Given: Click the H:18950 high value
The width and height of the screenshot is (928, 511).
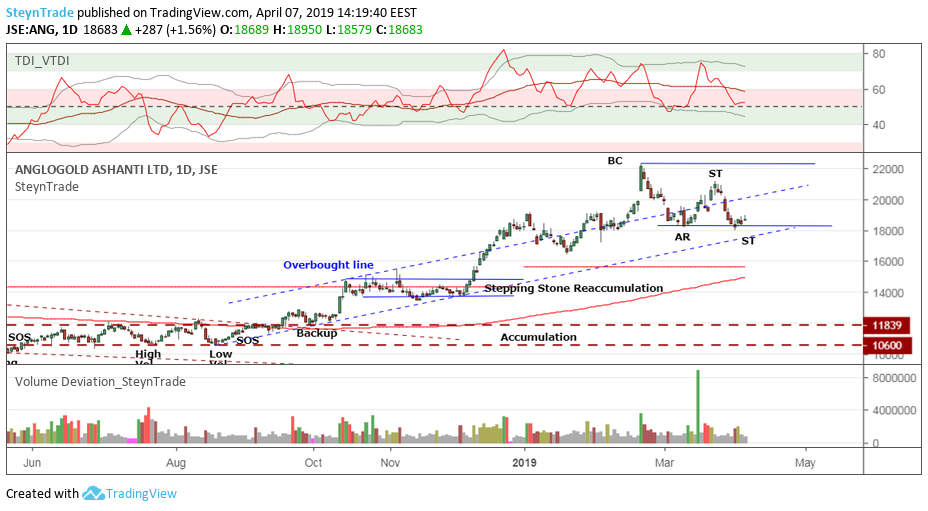Looking at the screenshot, I should pos(296,30).
